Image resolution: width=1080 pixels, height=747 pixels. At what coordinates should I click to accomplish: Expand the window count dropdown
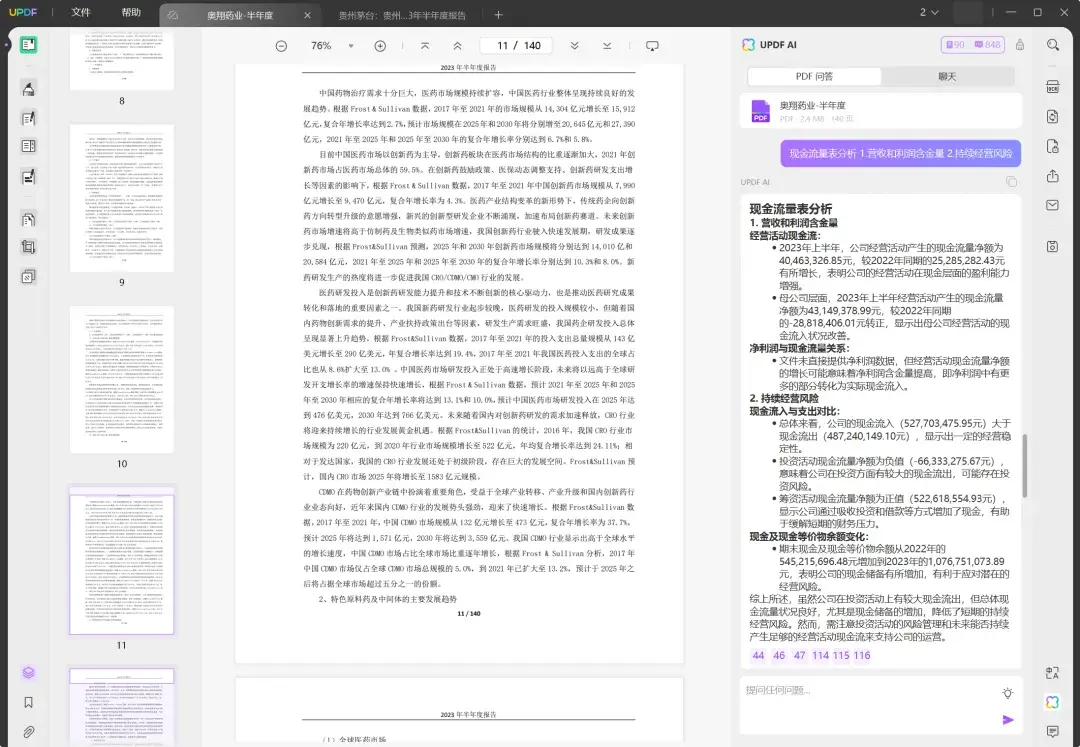tap(929, 12)
